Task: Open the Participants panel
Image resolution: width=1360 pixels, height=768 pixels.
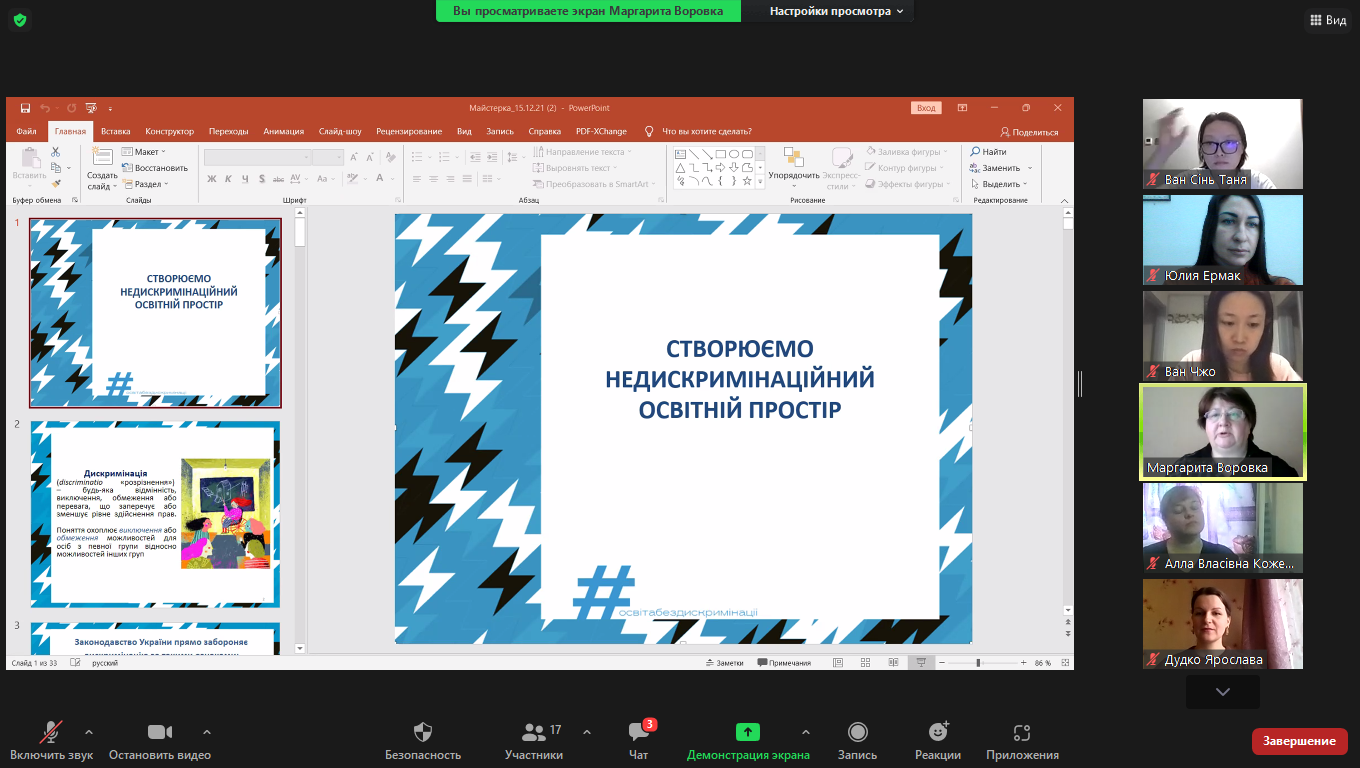Action: point(534,732)
